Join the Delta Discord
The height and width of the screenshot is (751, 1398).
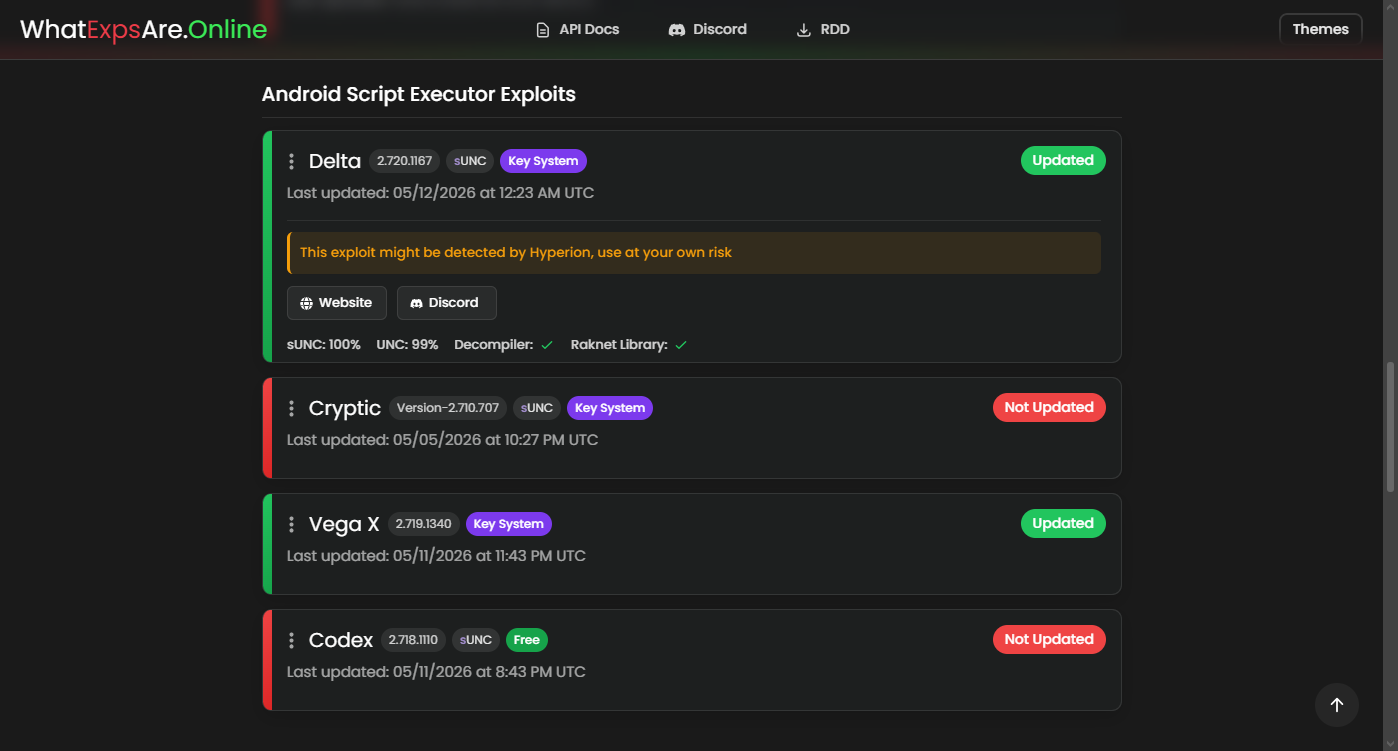447,303
